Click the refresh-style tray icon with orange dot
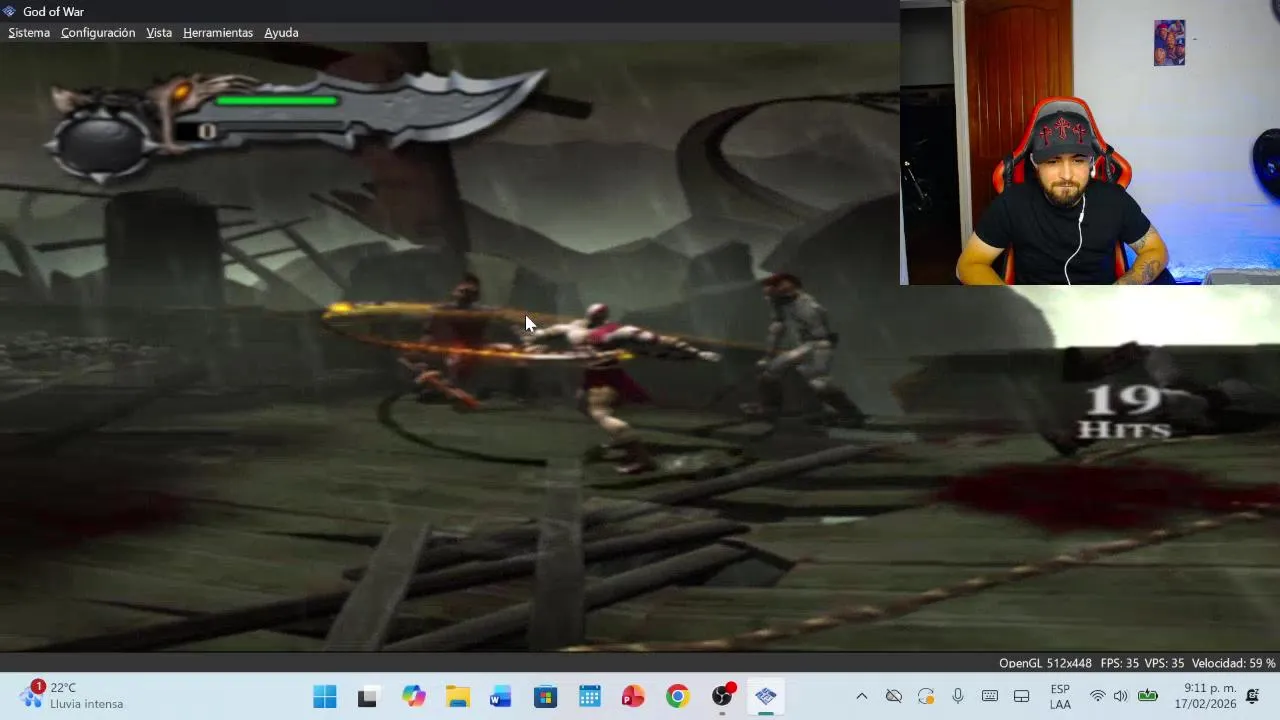 [926, 696]
